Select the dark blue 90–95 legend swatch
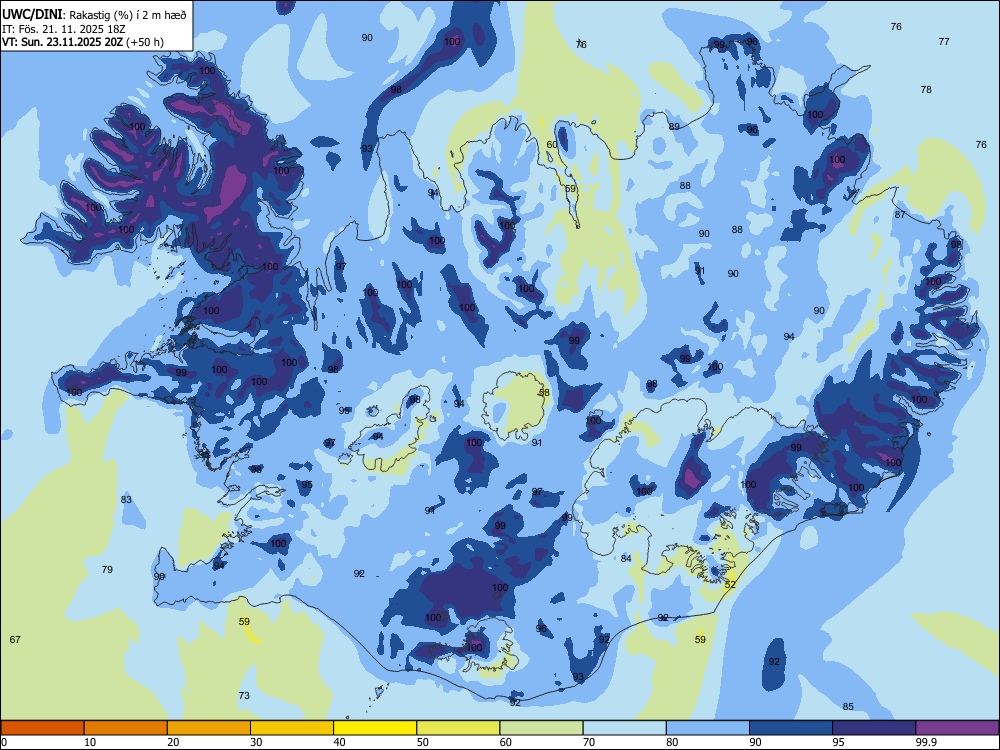The image size is (1000, 750). [x=791, y=728]
